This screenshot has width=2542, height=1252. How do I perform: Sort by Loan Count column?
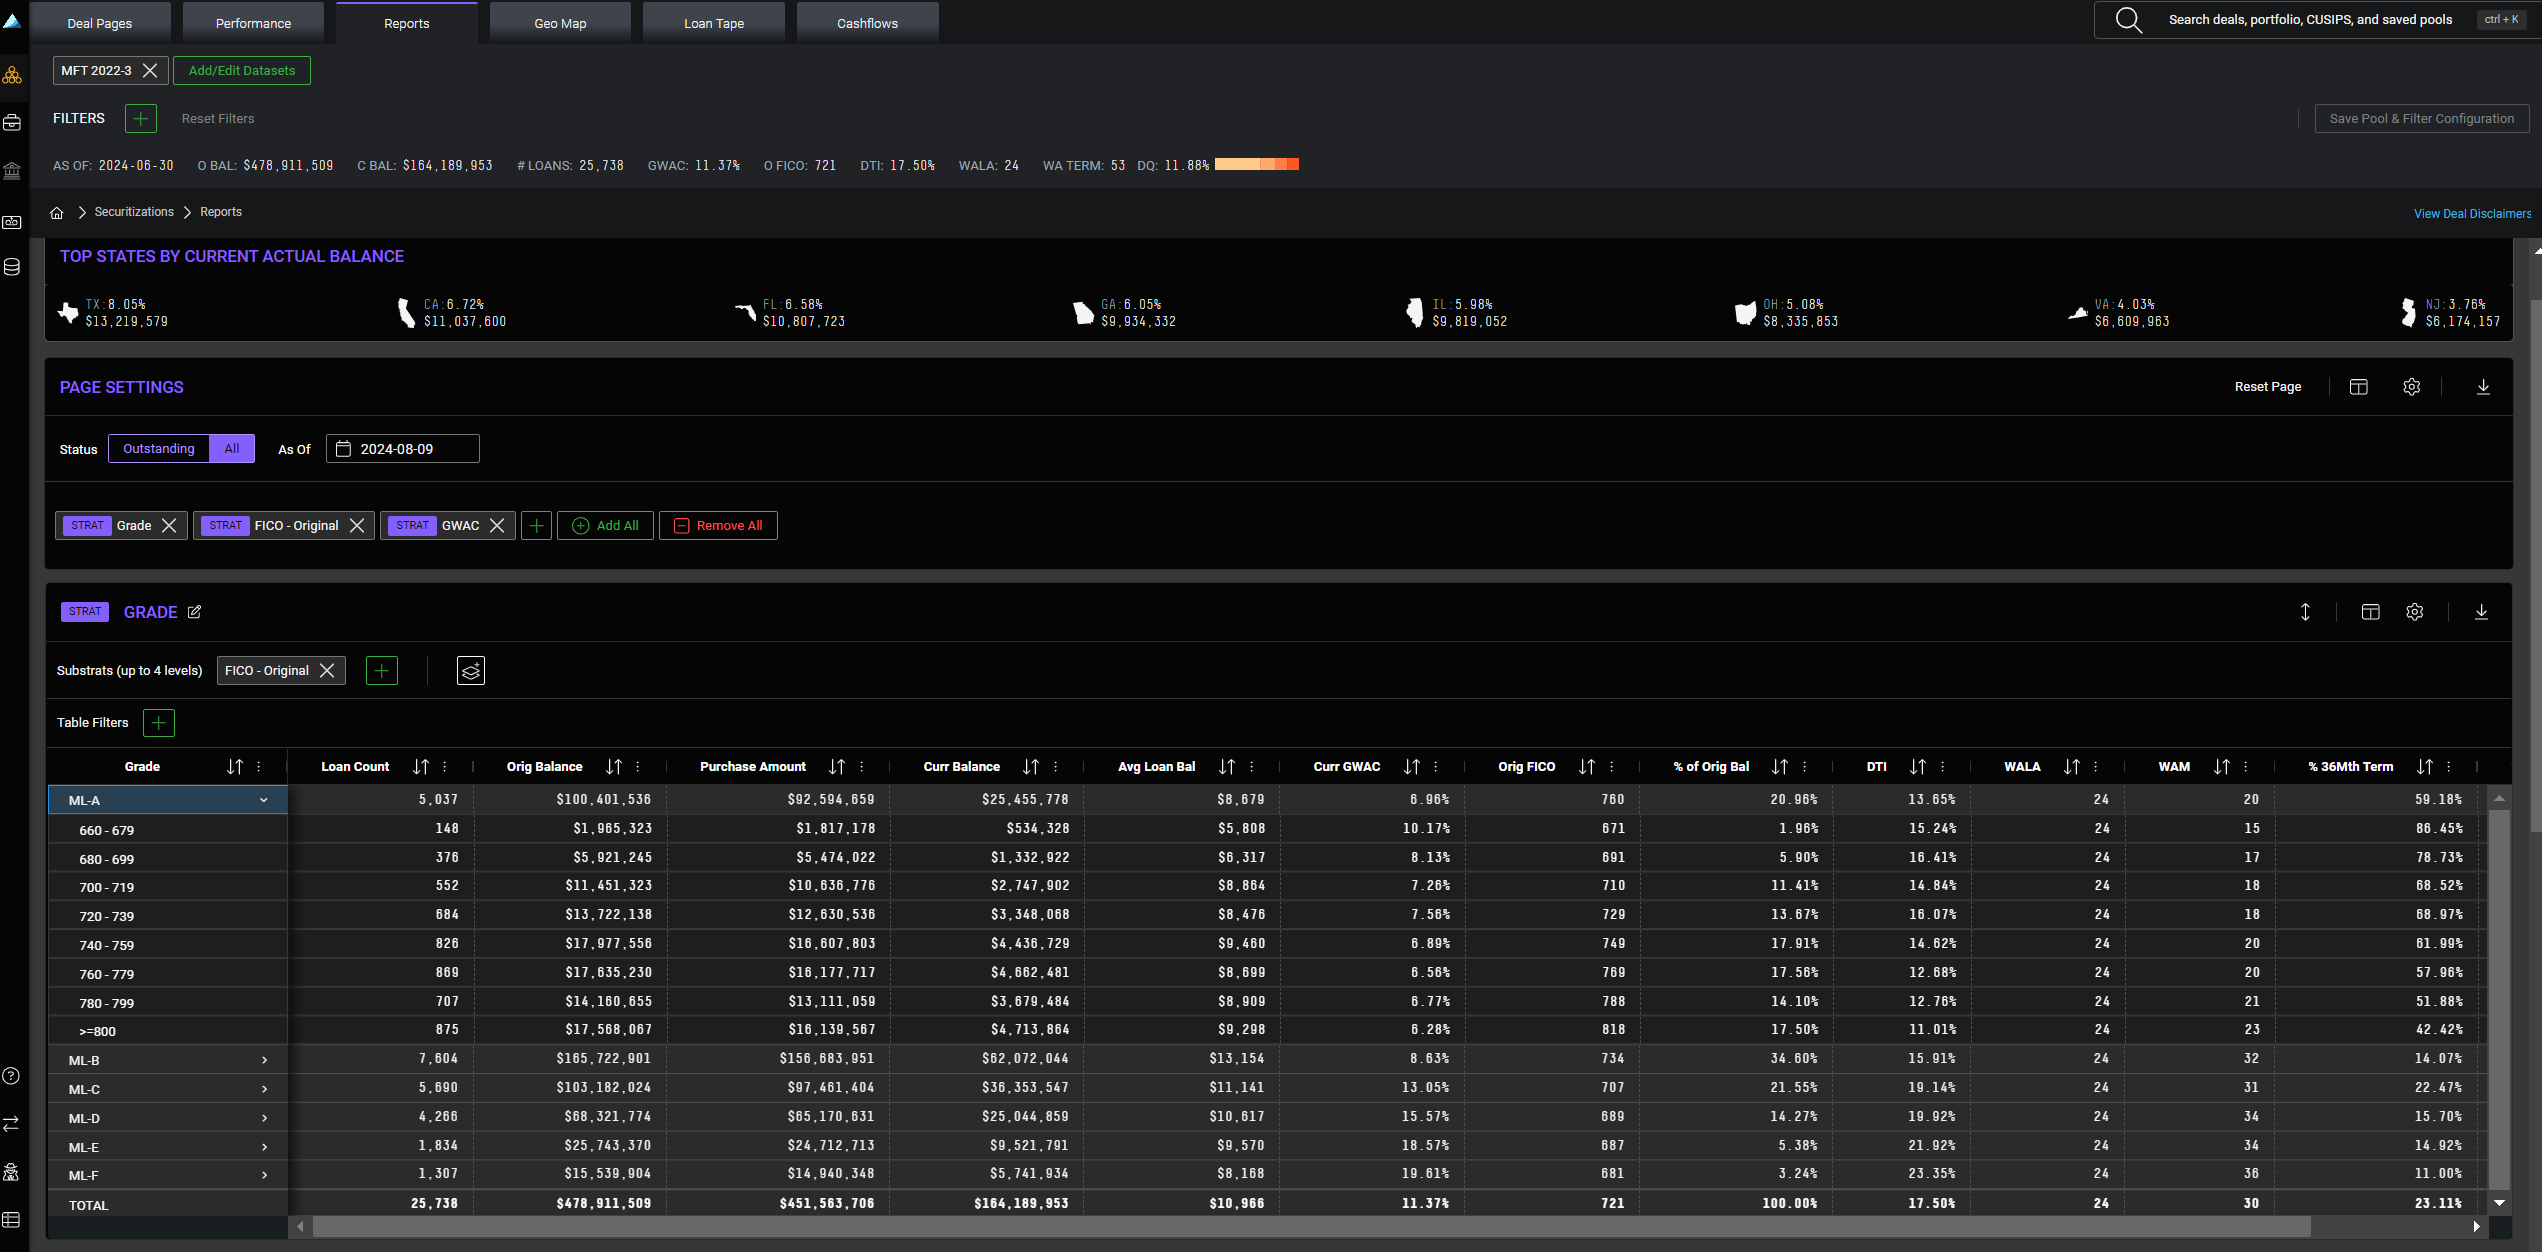(421, 767)
